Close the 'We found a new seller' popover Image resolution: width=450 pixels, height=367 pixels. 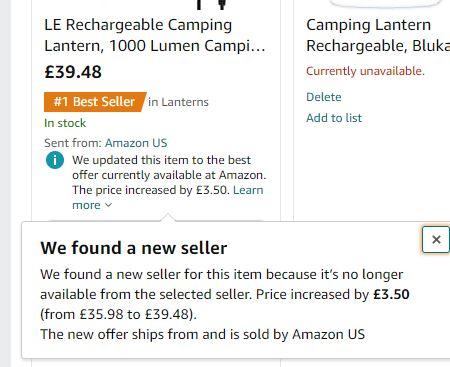[x=436, y=239]
